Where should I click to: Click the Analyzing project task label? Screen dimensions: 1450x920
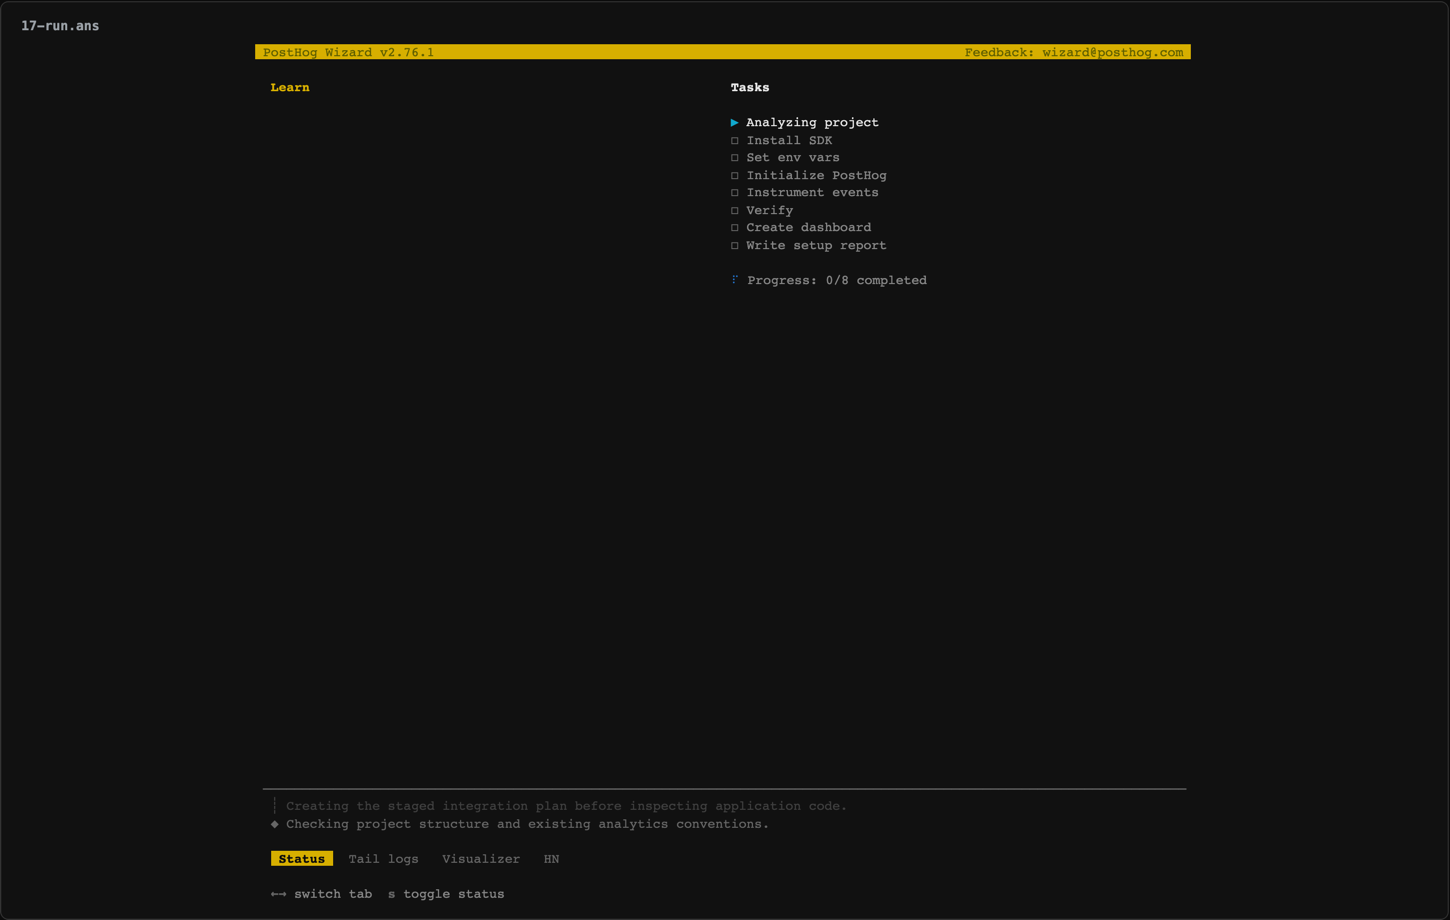point(812,123)
